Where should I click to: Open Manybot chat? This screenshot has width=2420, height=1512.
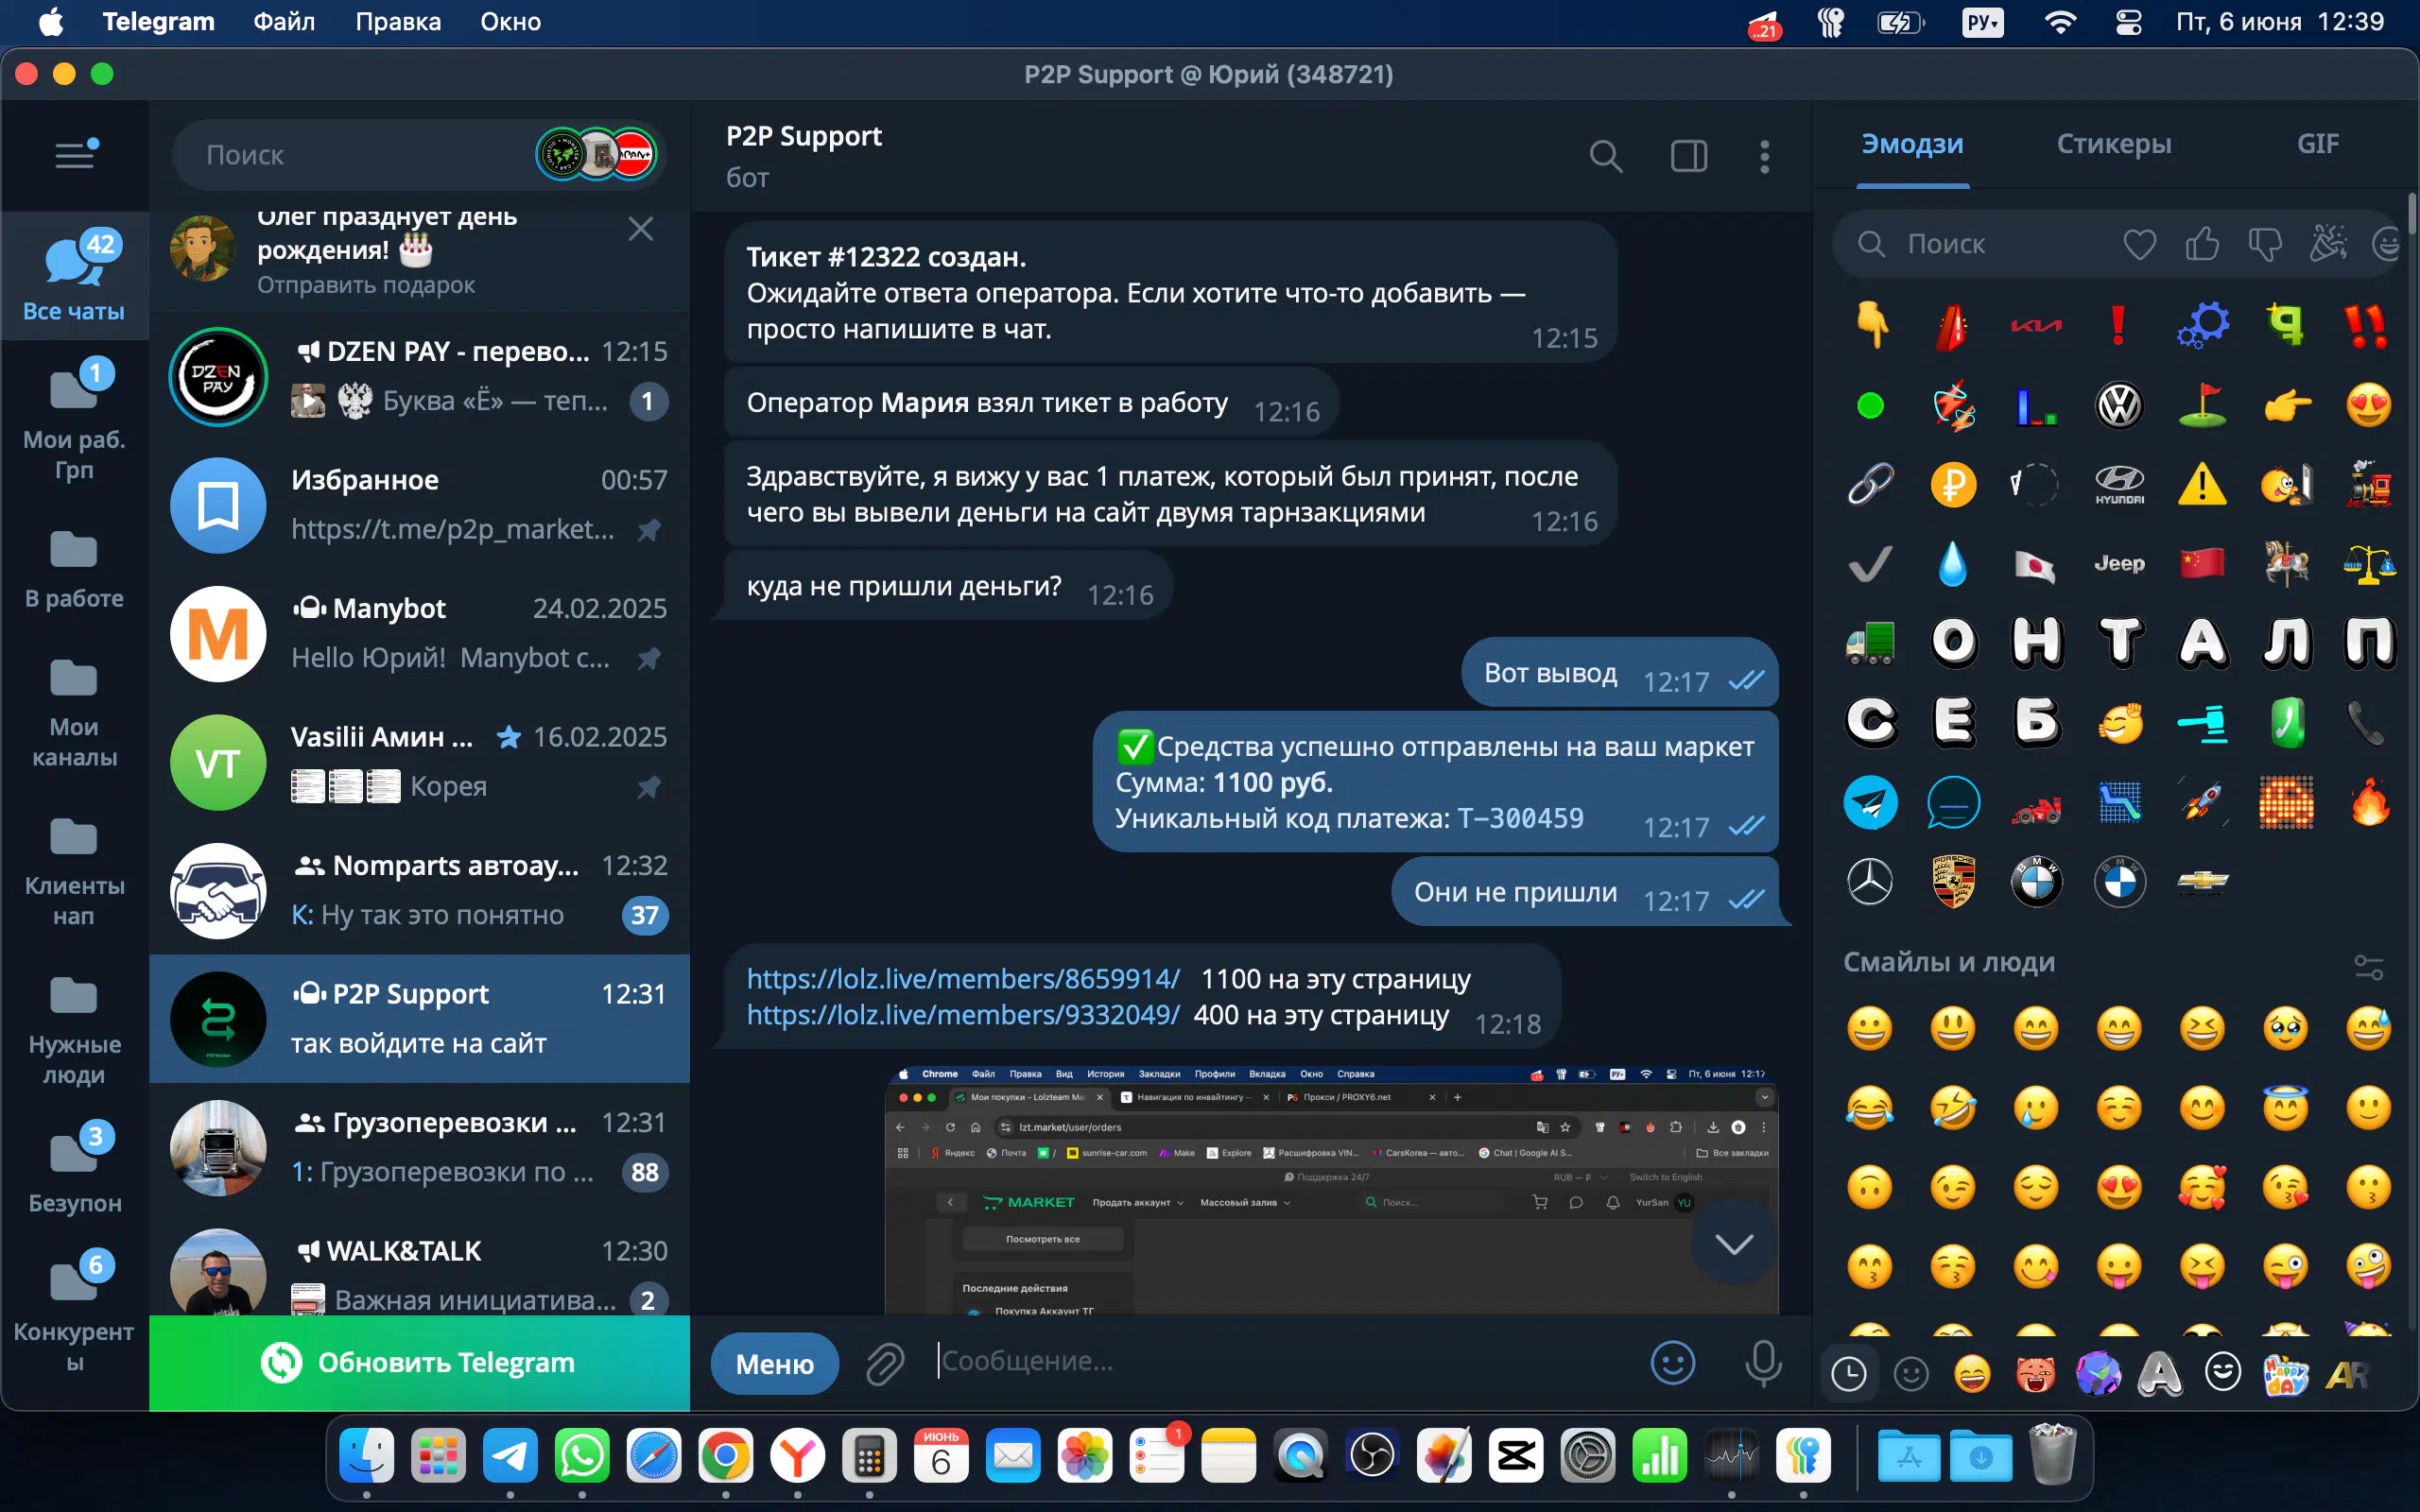419,633
